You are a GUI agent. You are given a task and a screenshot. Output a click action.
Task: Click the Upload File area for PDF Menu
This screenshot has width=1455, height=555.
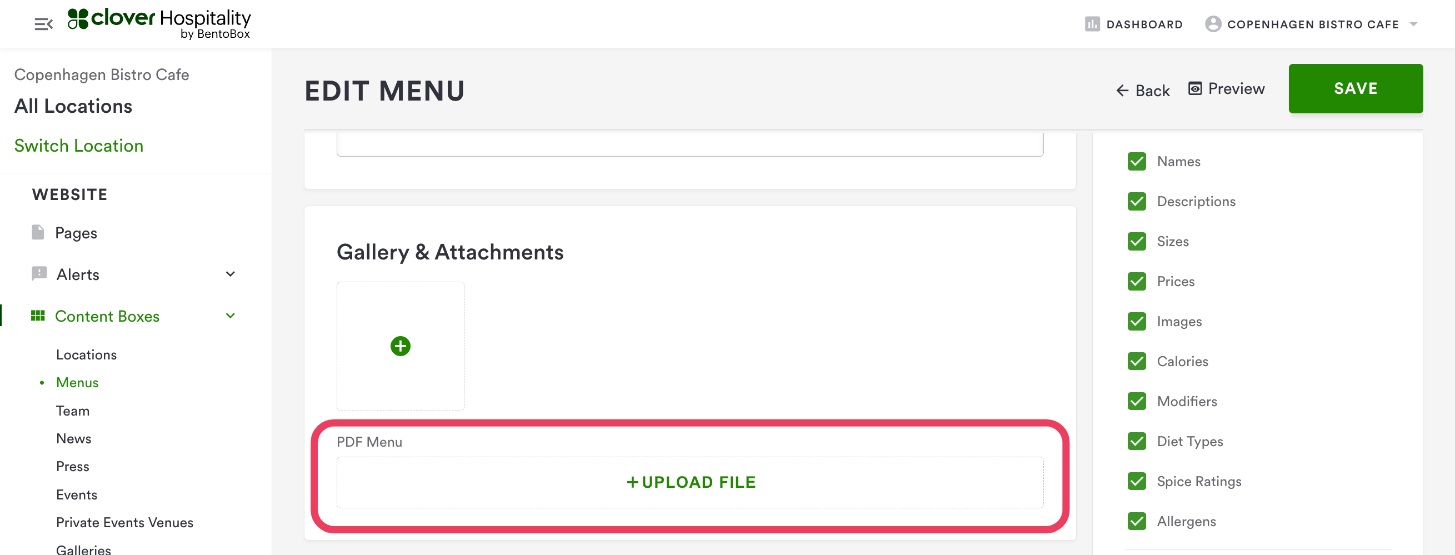[x=690, y=482]
